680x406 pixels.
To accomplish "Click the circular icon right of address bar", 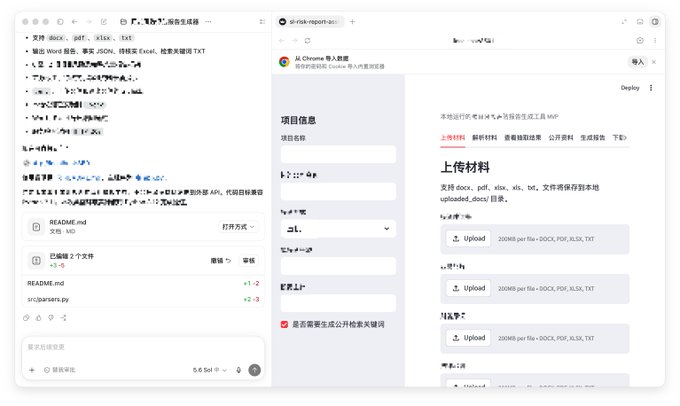I will point(640,40).
